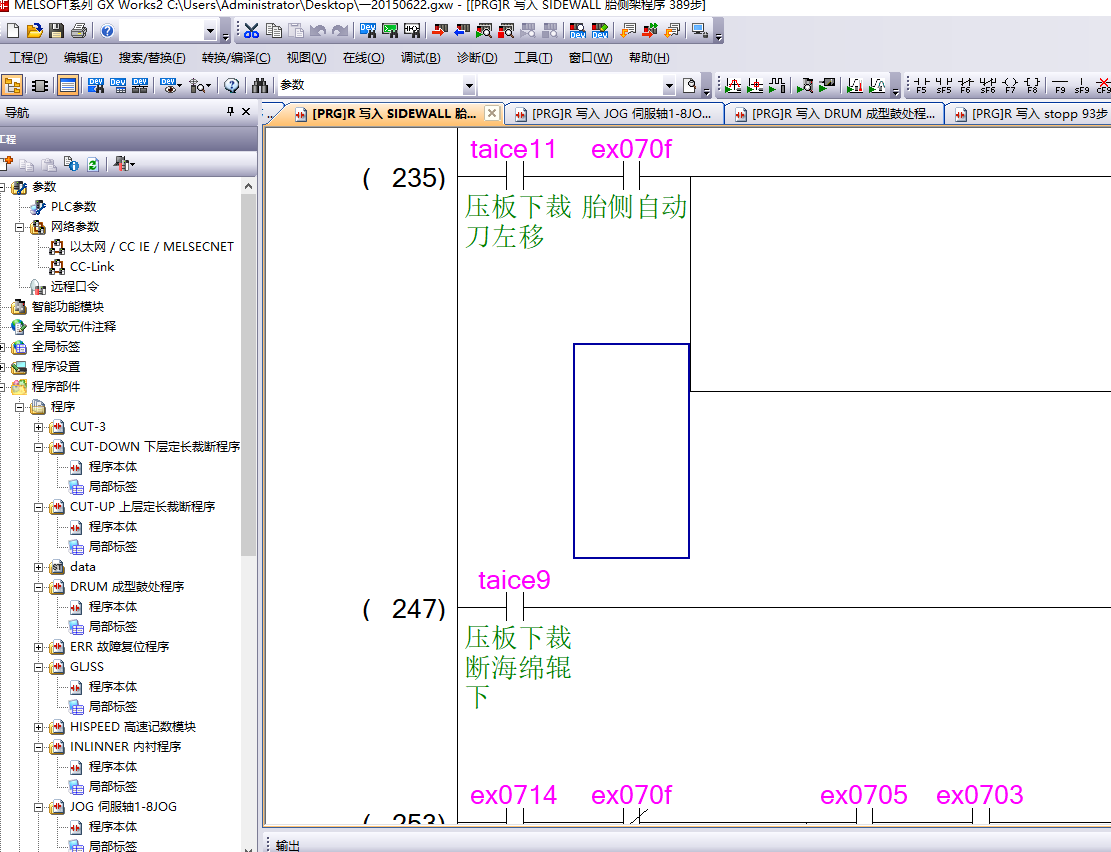Select CC-Link in network parameters
The image size is (1111, 852).
point(91,266)
